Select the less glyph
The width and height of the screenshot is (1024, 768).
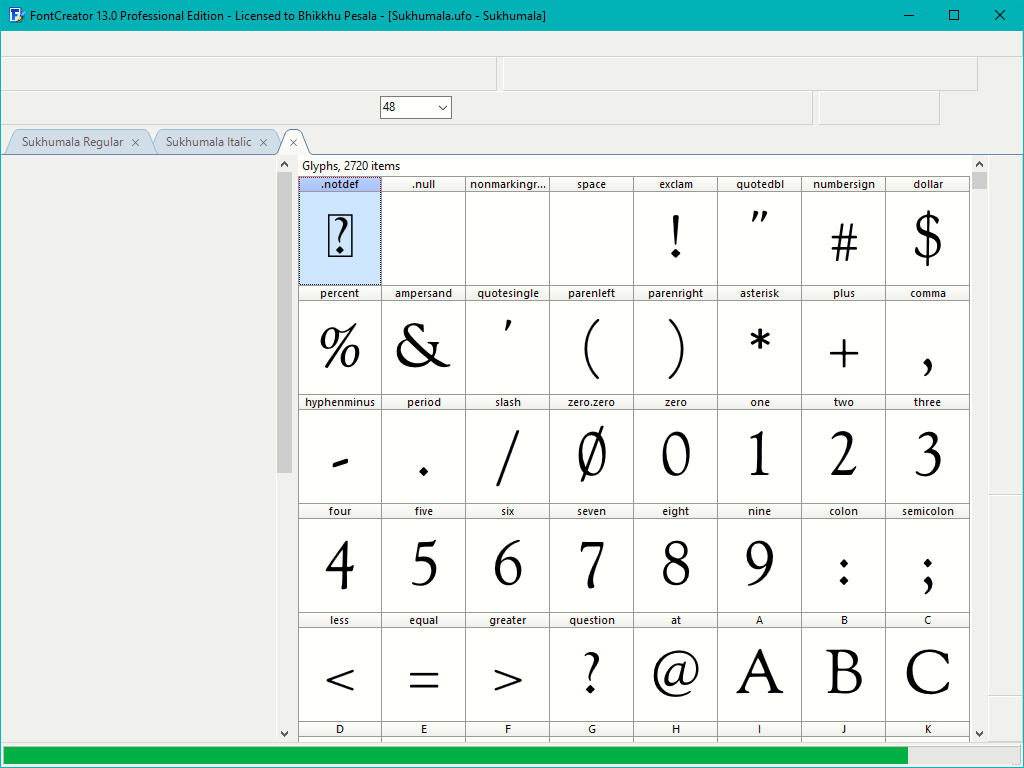click(340, 667)
